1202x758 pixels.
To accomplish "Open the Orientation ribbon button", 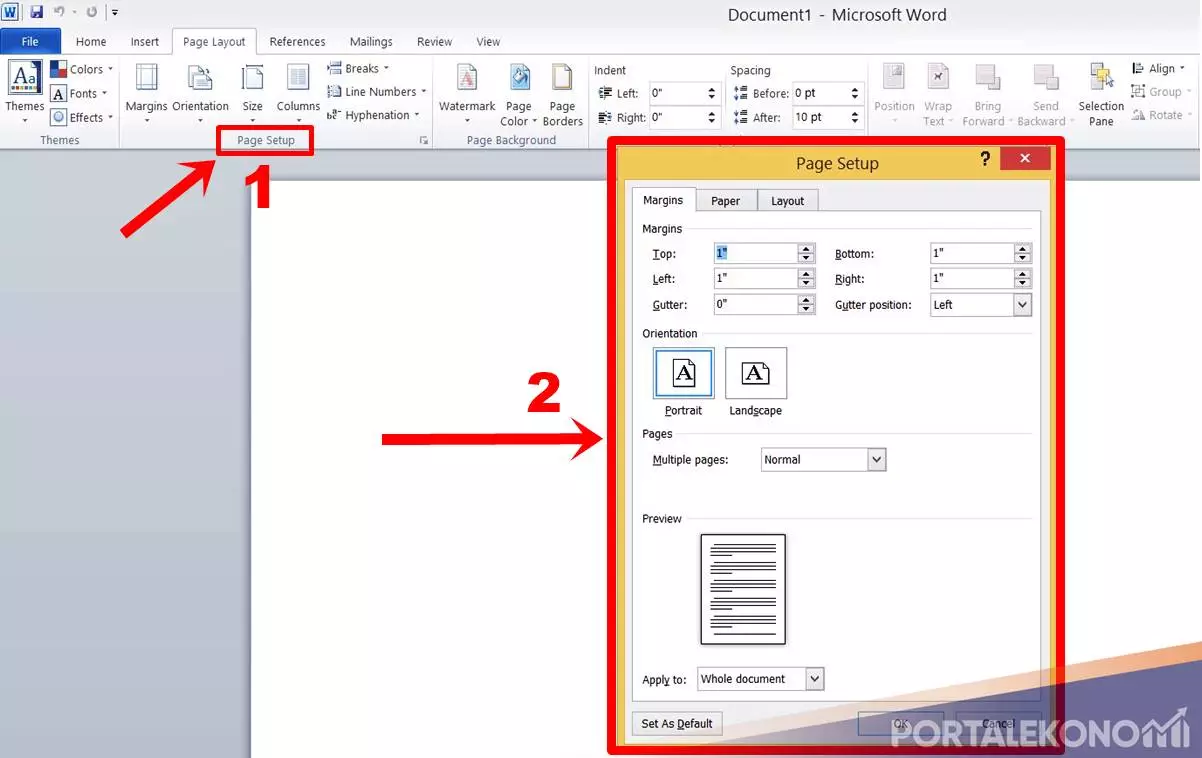I will click(x=200, y=93).
